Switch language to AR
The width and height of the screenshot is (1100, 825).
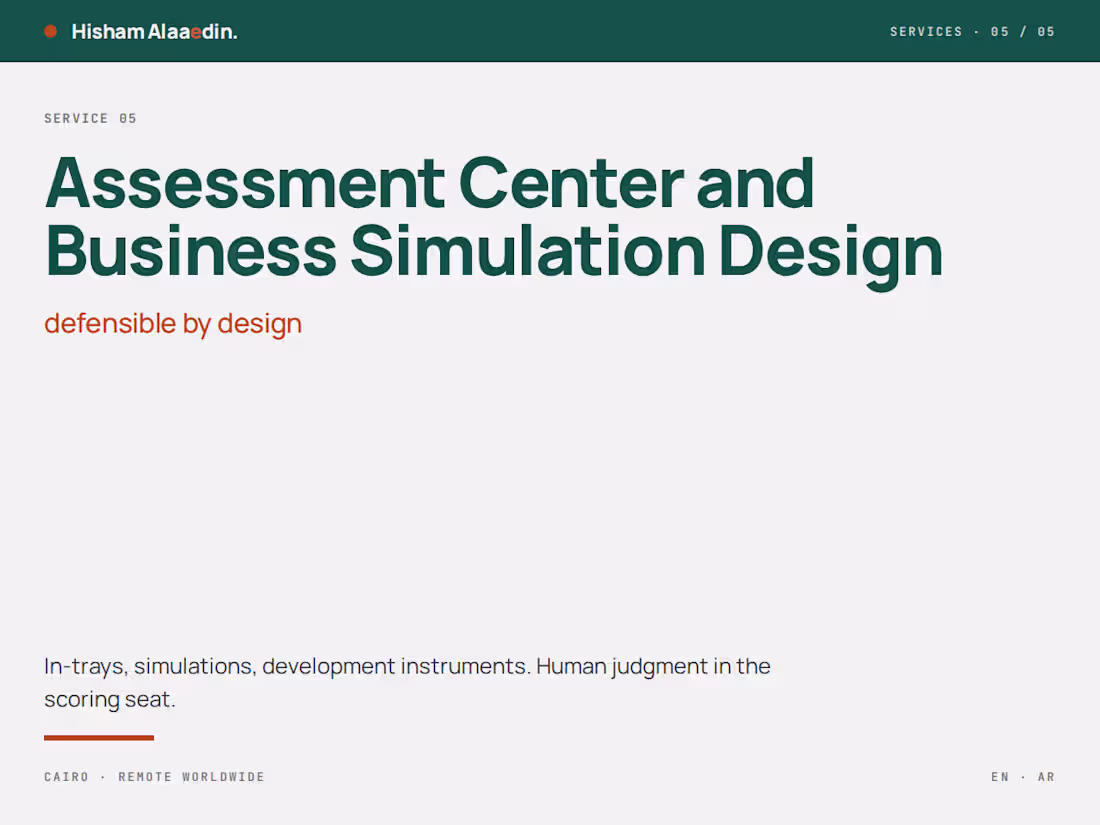(1046, 777)
